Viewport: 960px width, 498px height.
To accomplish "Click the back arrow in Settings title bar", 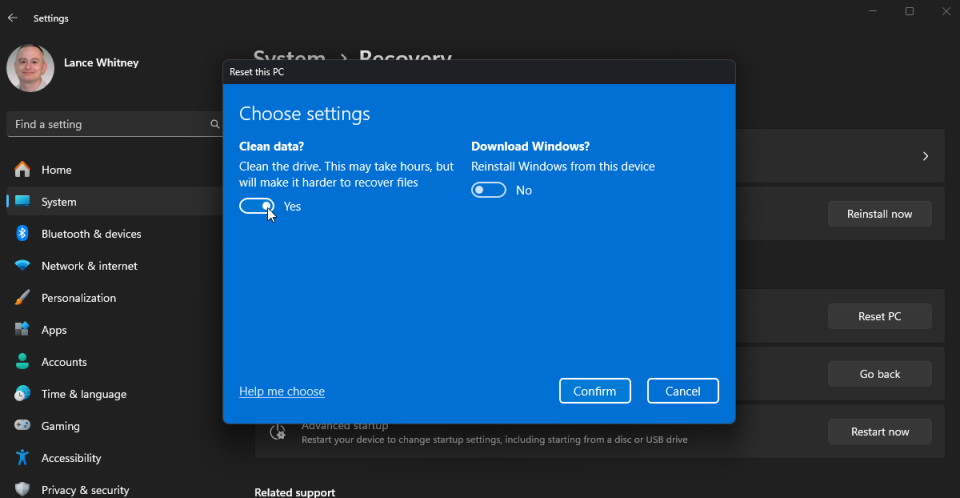I will 12,18.
